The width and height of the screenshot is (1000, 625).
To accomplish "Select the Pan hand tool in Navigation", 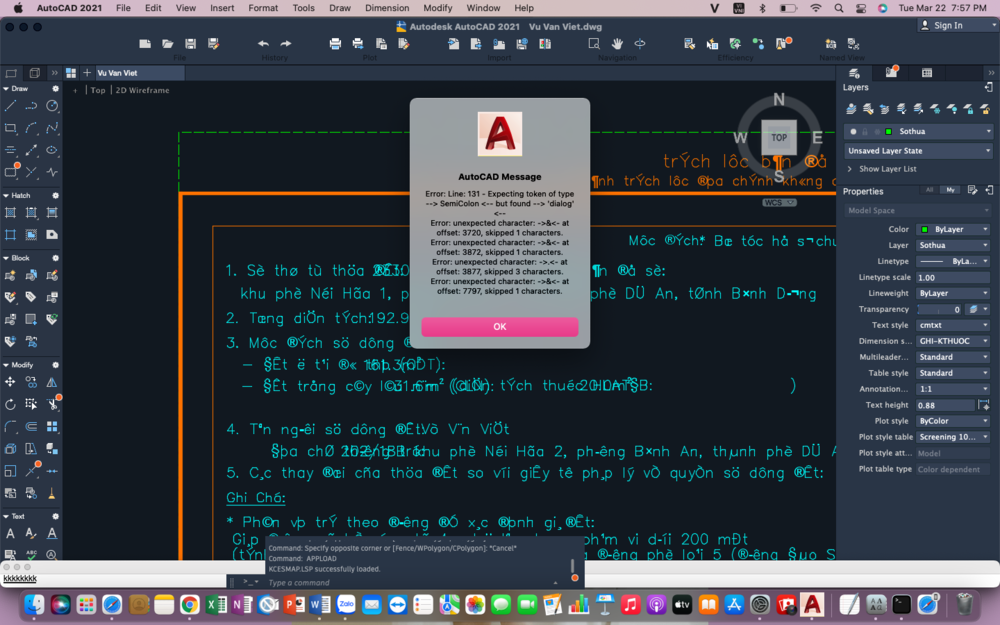I will pos(617,43).
